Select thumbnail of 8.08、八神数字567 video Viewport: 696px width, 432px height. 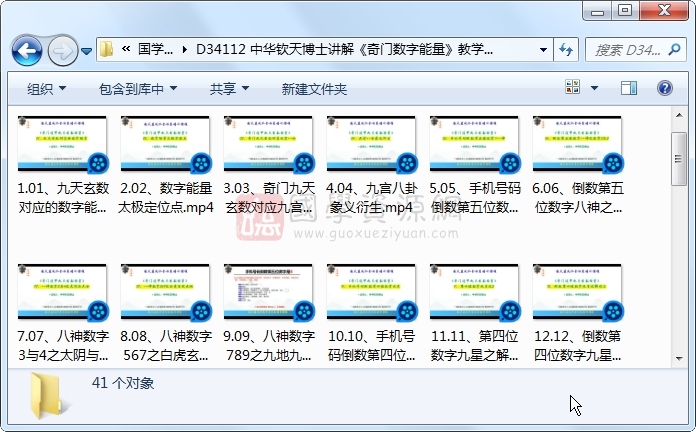pyautogui.click(x=166, y=292)
